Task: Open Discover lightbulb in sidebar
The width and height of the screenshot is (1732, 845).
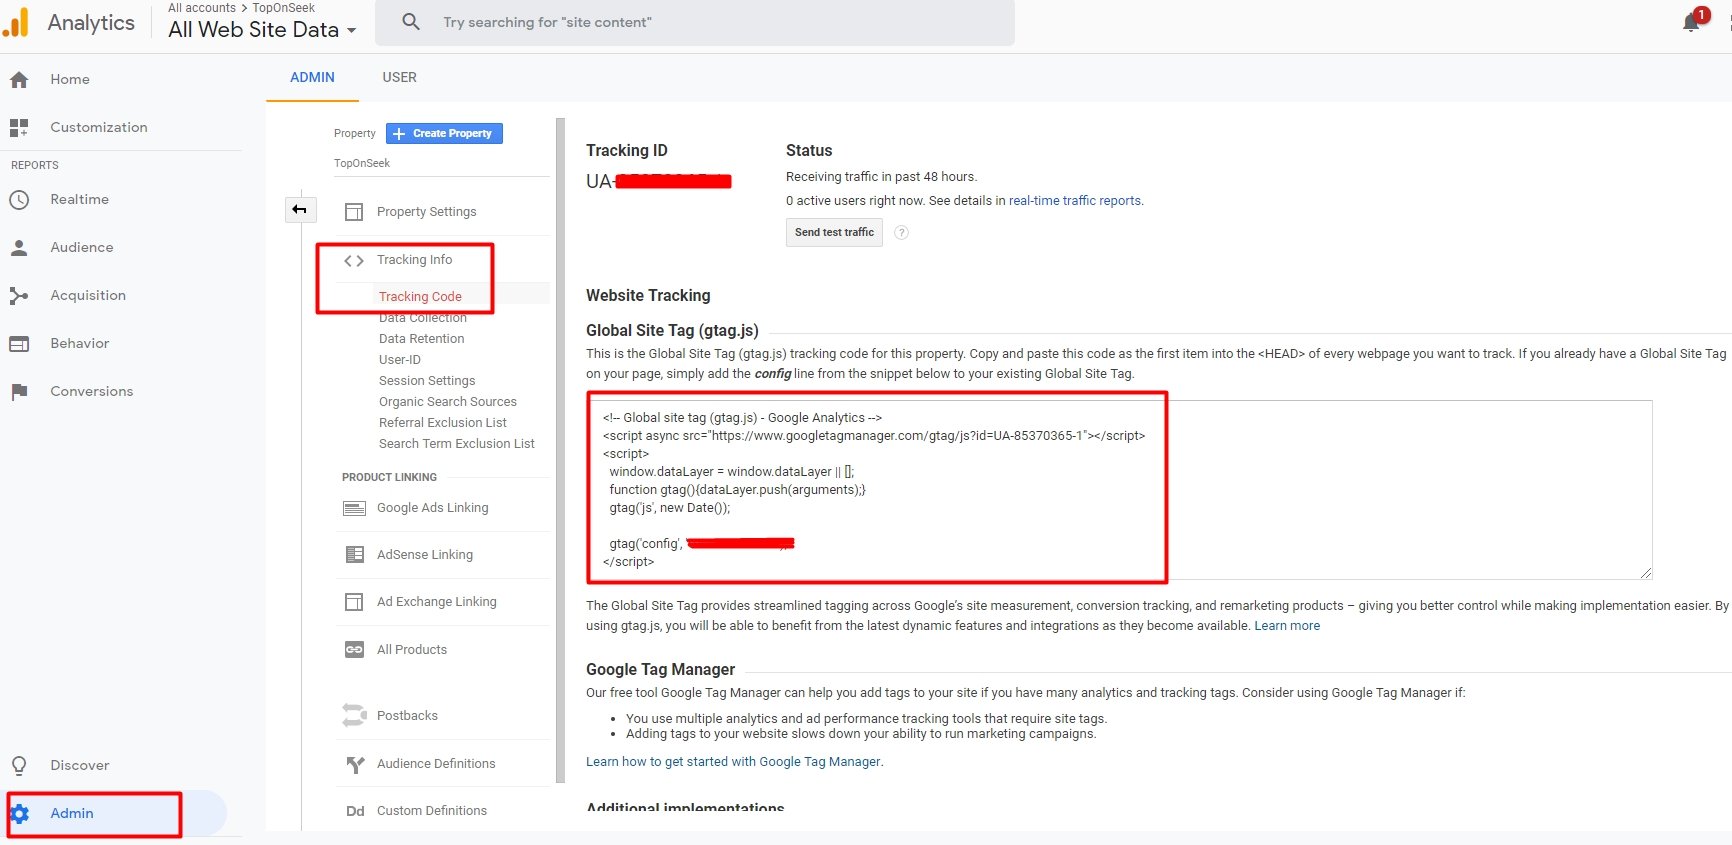Action: click(x=19, y=766)
